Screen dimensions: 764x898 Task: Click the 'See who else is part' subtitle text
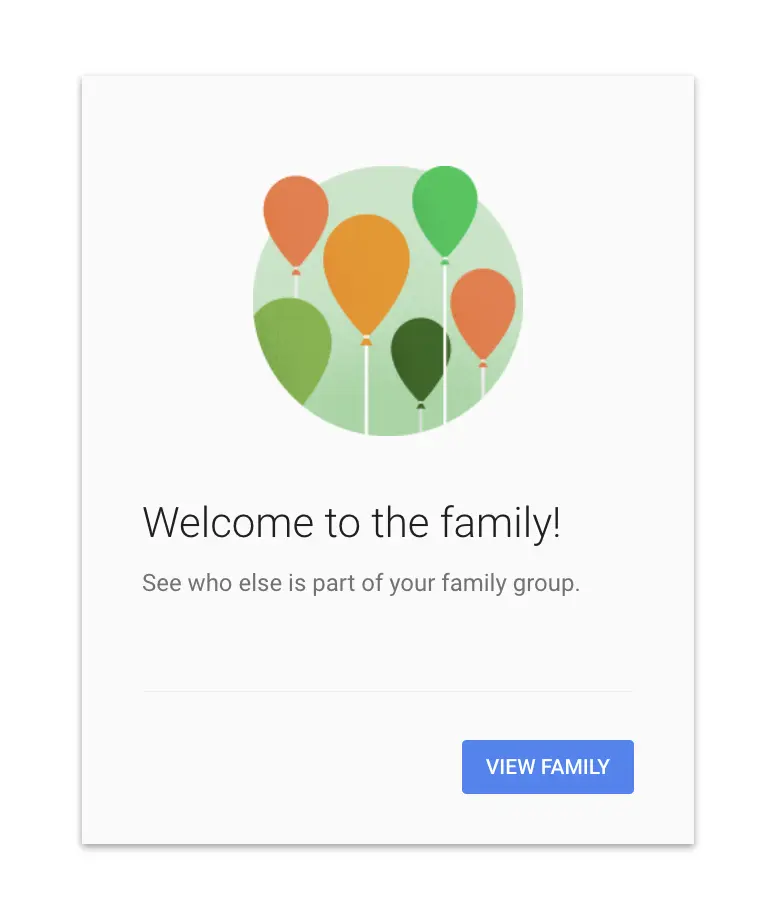pos(361,583)
